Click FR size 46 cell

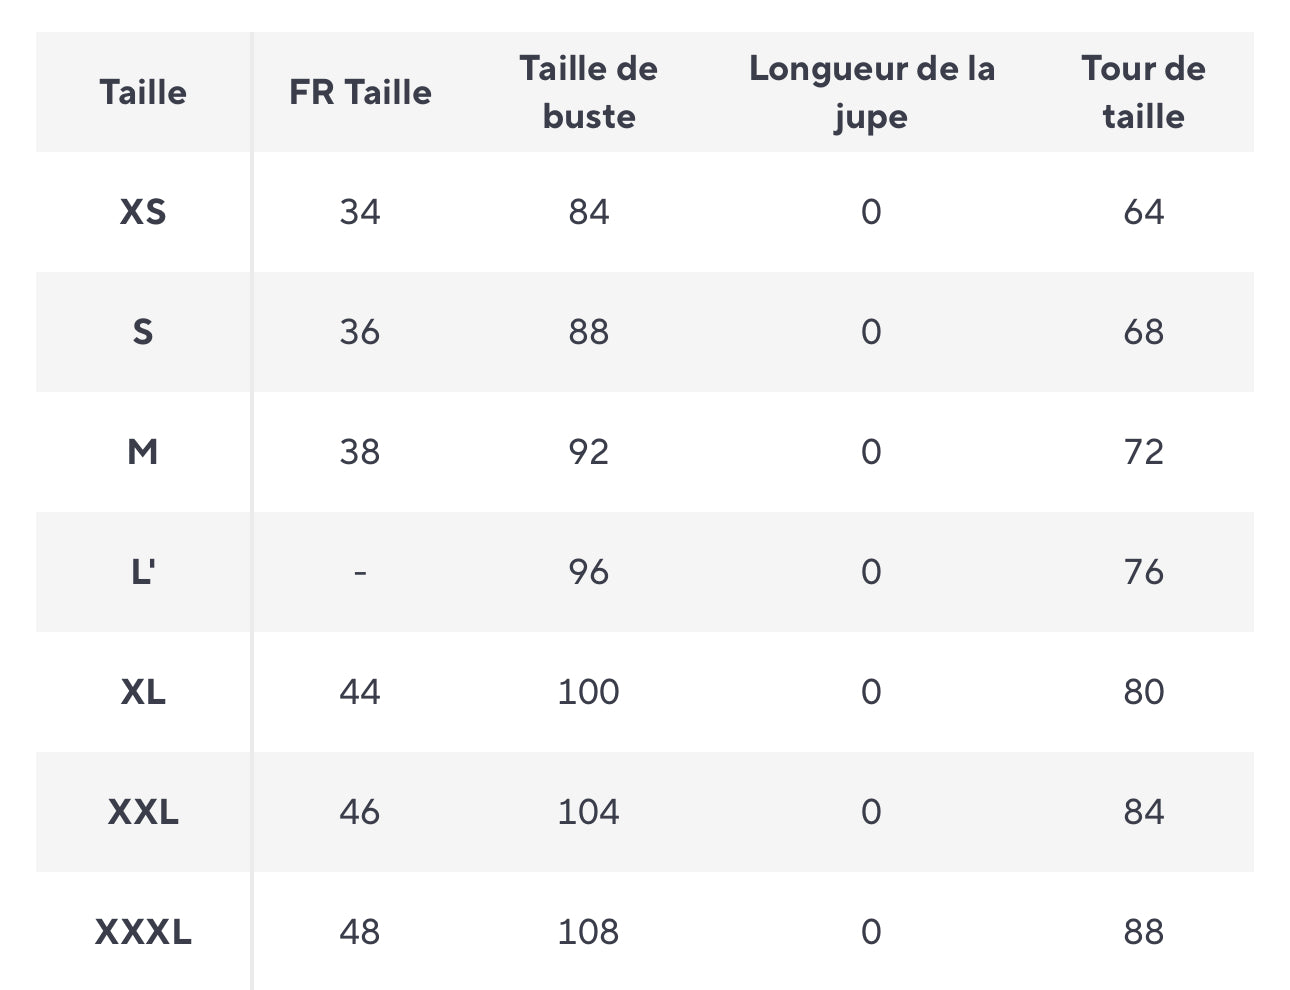(360, 812)
